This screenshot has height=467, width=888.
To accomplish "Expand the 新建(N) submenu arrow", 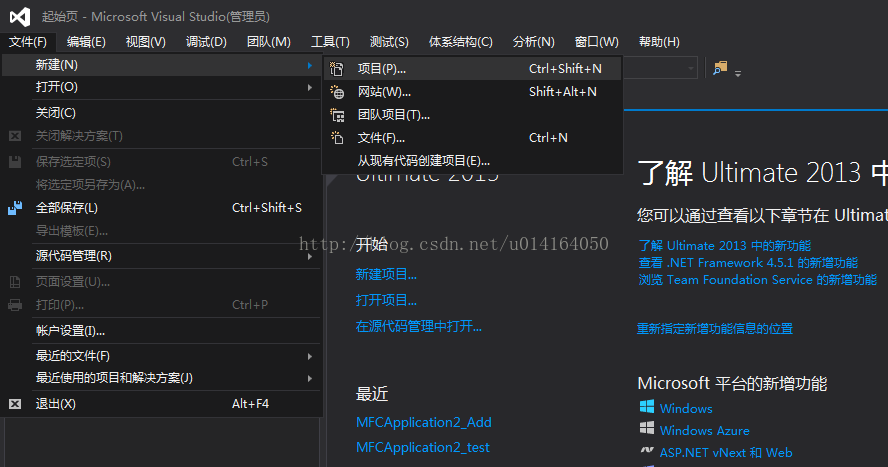I will [x=309, y=65].
